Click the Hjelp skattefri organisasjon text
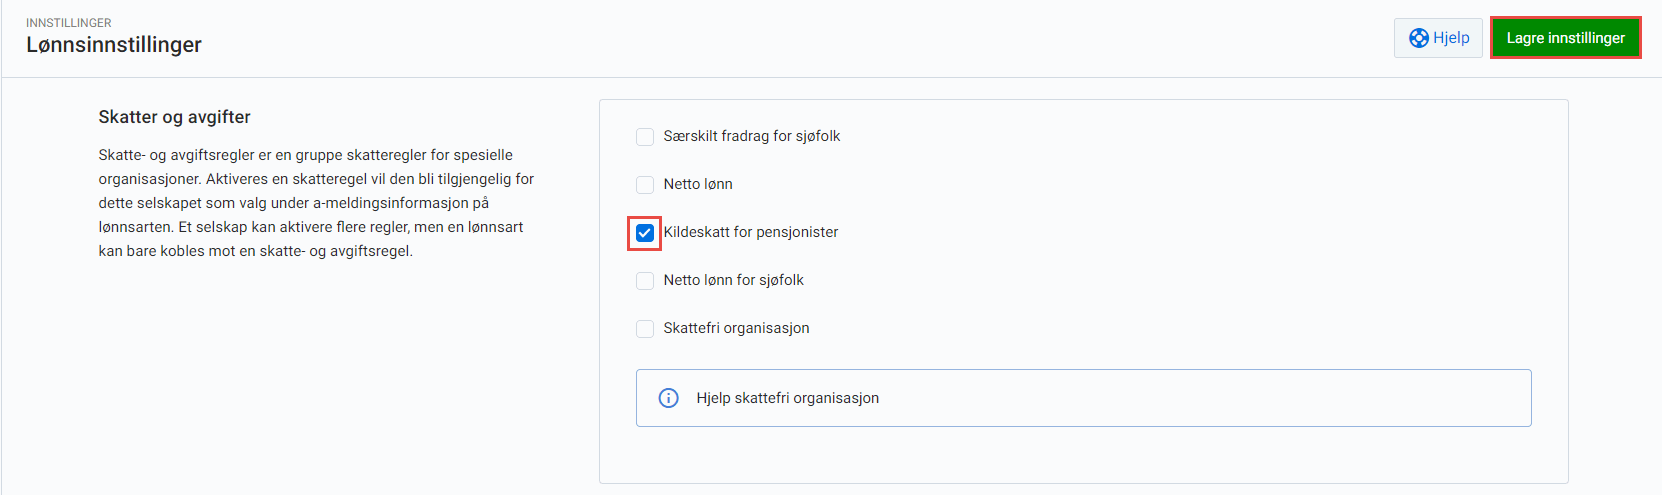This screenshot has height=495, width=1662. coord(787,398)
